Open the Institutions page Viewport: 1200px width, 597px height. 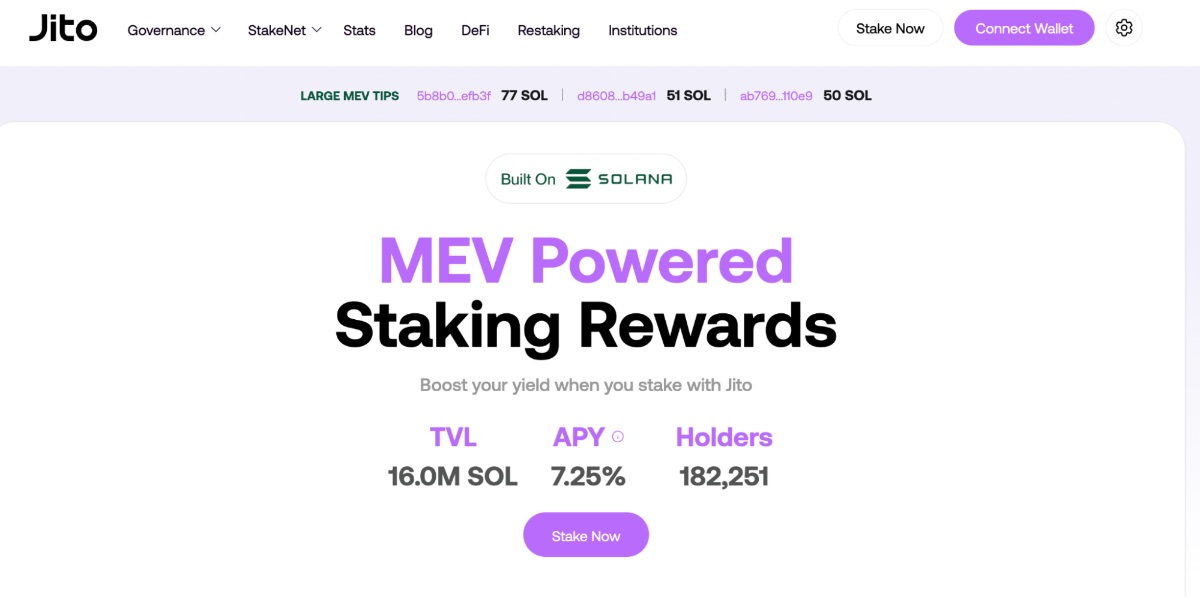coord(642,30)
